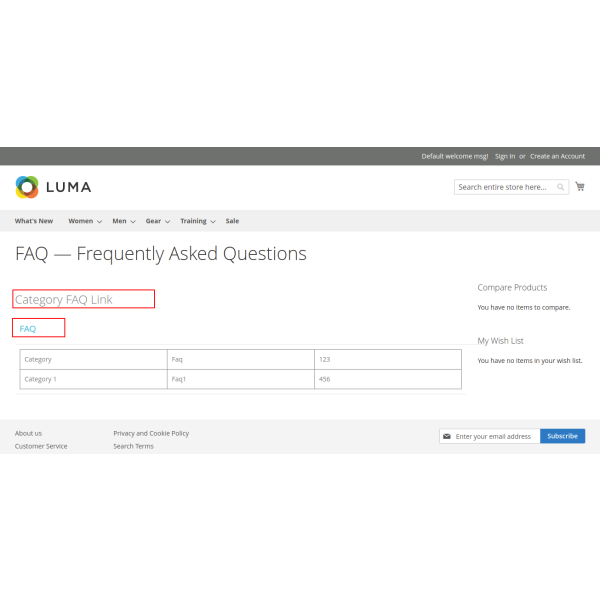
Task: Open the What's New menu item
Action: pyautogui.click(x=34, y=221)
